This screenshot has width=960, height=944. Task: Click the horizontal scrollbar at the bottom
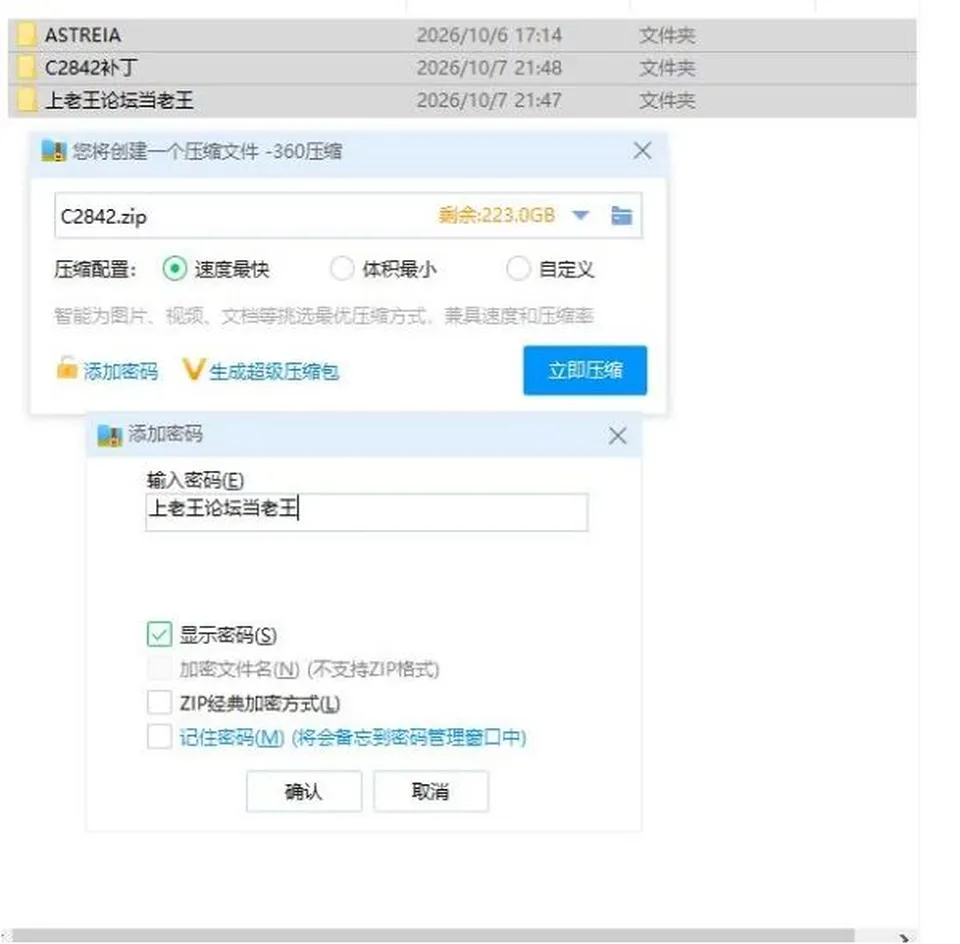[x=433, y=935]
